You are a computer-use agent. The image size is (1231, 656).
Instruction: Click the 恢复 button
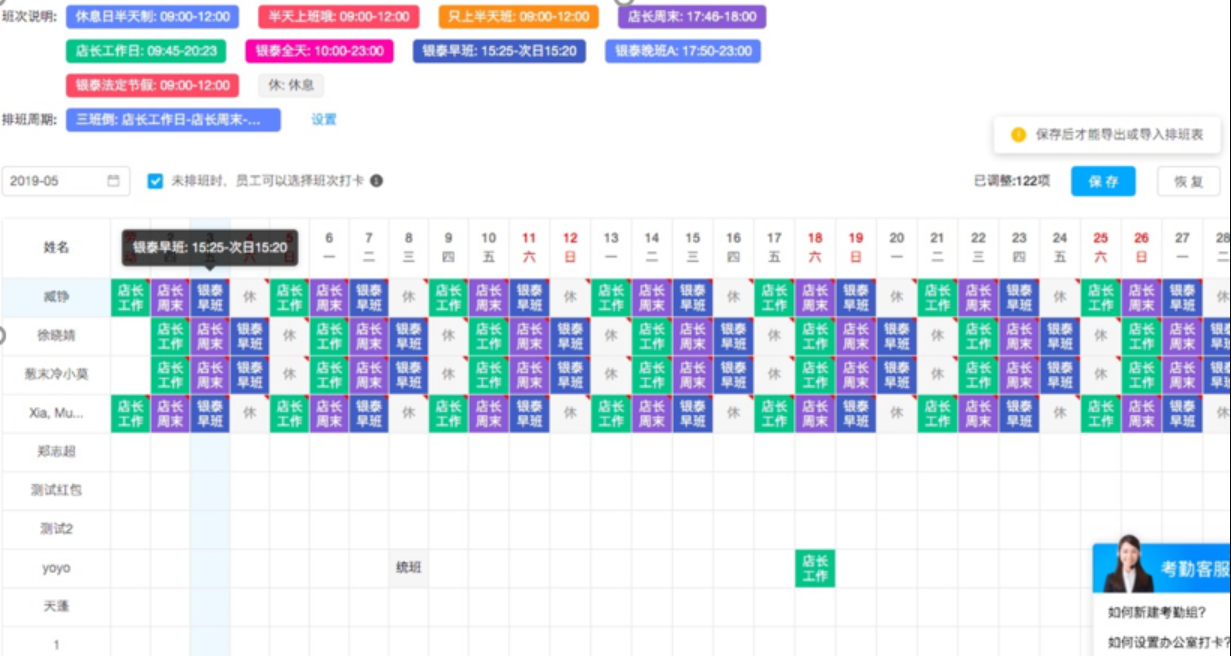pyautogui.click(x=1188, y=182)
